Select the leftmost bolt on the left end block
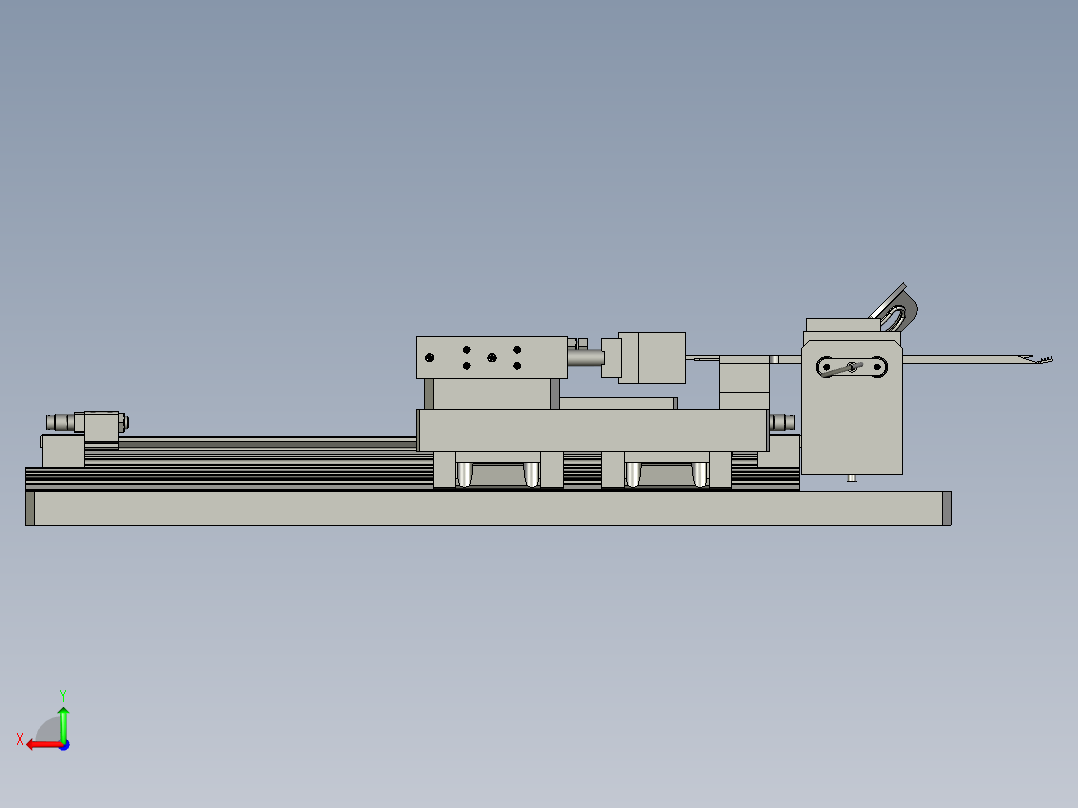 59,422
